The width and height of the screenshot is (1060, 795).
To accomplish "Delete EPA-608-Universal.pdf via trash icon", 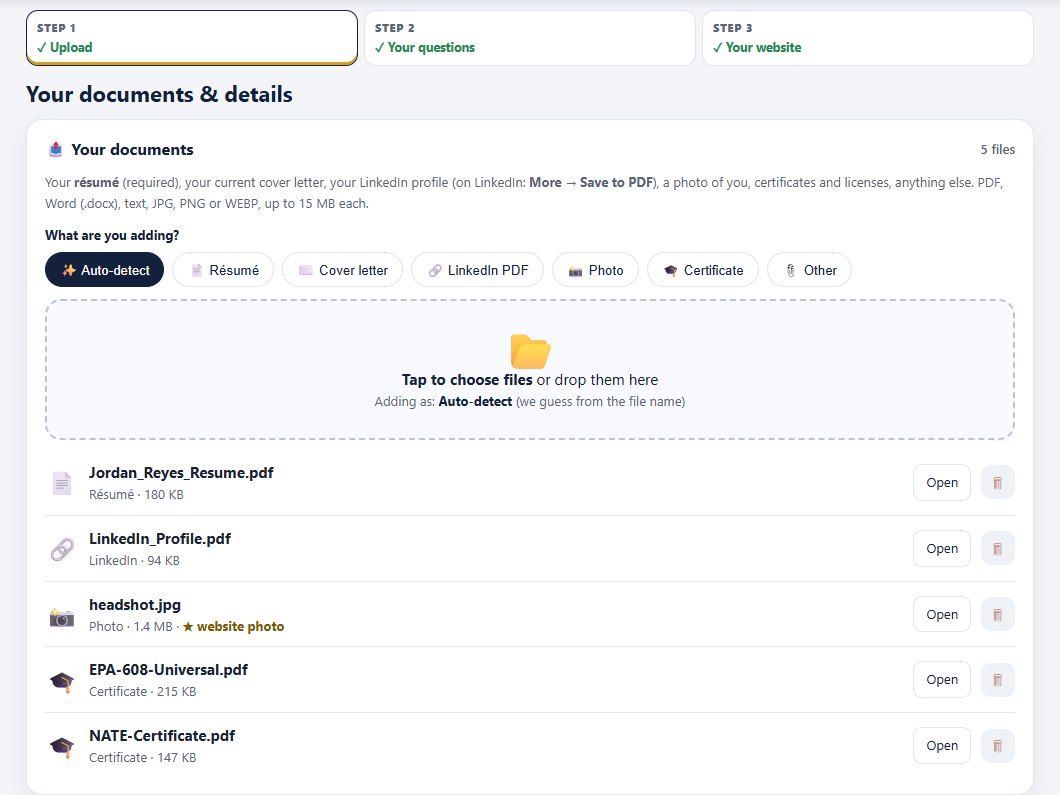I will pyautogui.click(x=997, y=680).
